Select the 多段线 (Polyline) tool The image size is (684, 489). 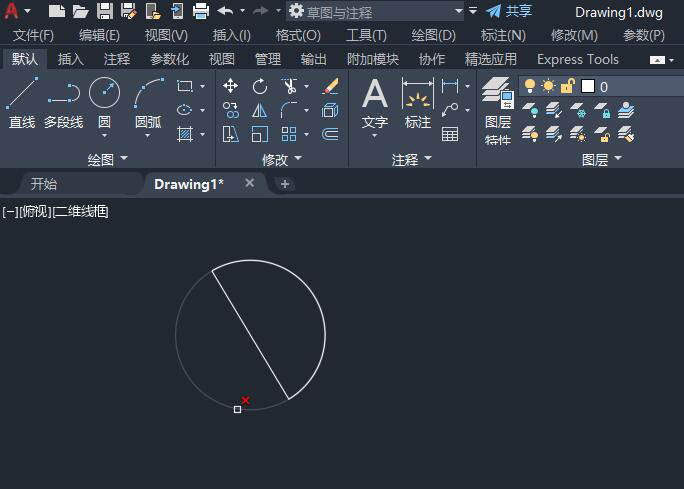[63, 103]
